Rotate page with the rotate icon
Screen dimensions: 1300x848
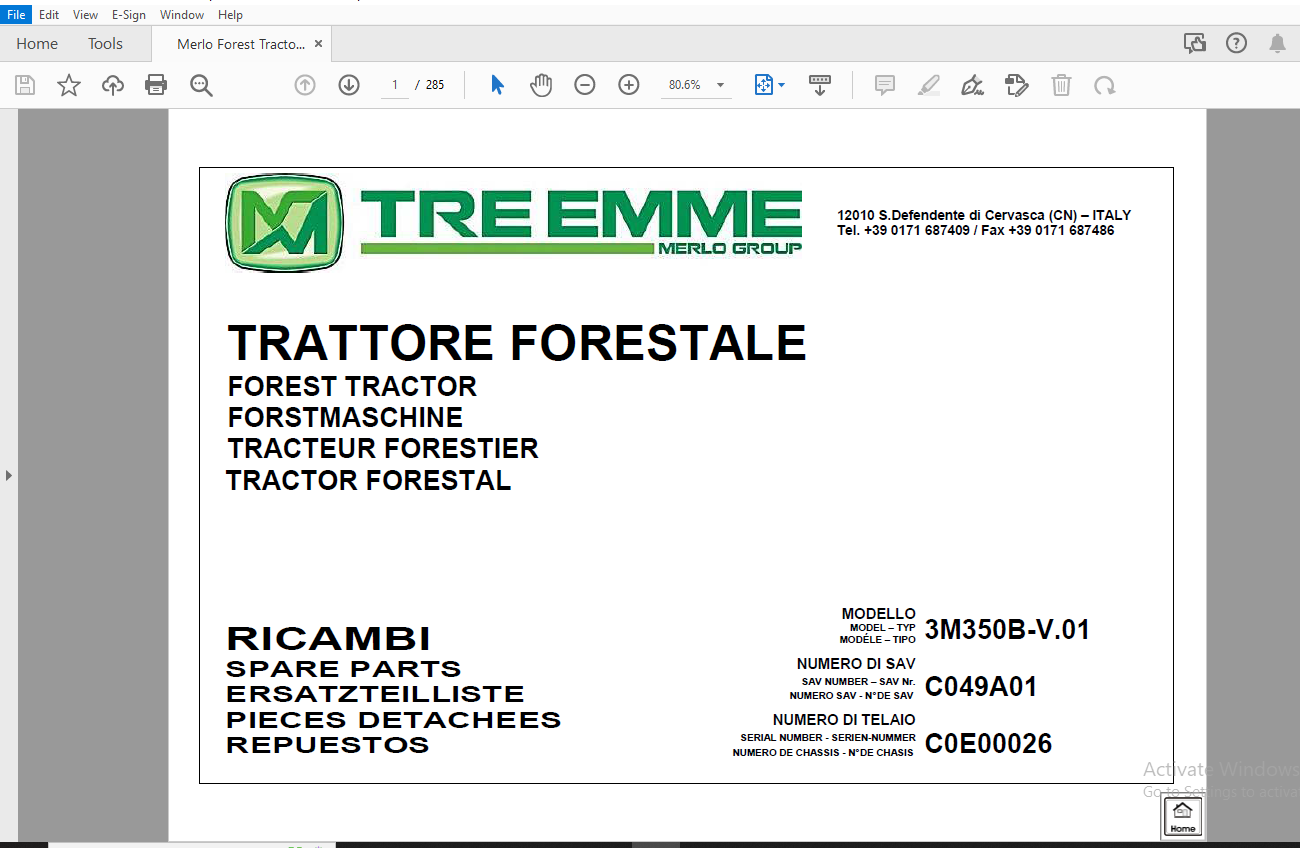(1104, 86)
